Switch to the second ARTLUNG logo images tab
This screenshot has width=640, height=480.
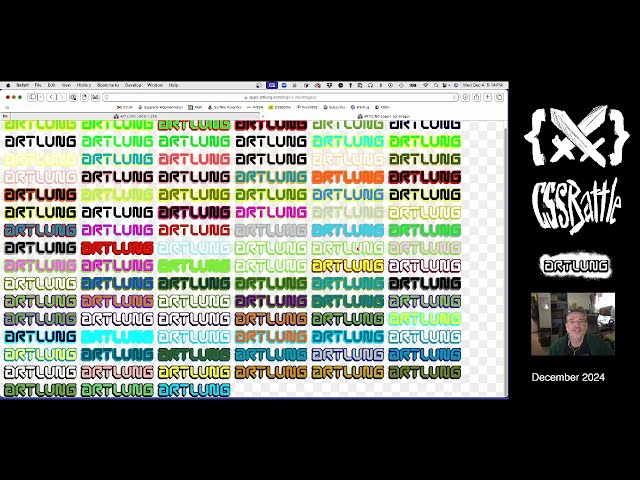(x=384, y=116)
